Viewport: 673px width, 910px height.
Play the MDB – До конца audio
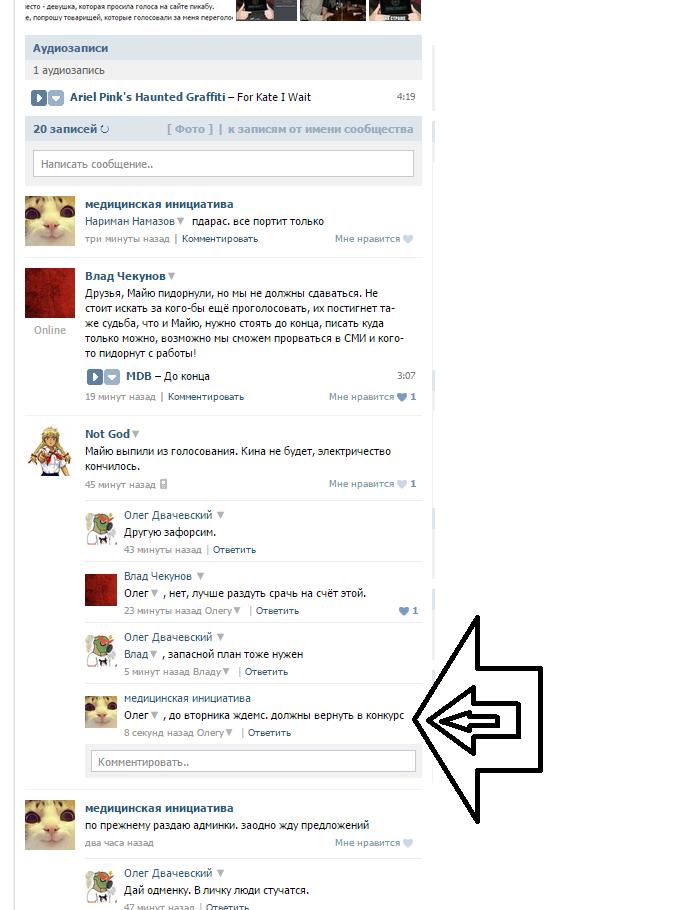[95, 377]
